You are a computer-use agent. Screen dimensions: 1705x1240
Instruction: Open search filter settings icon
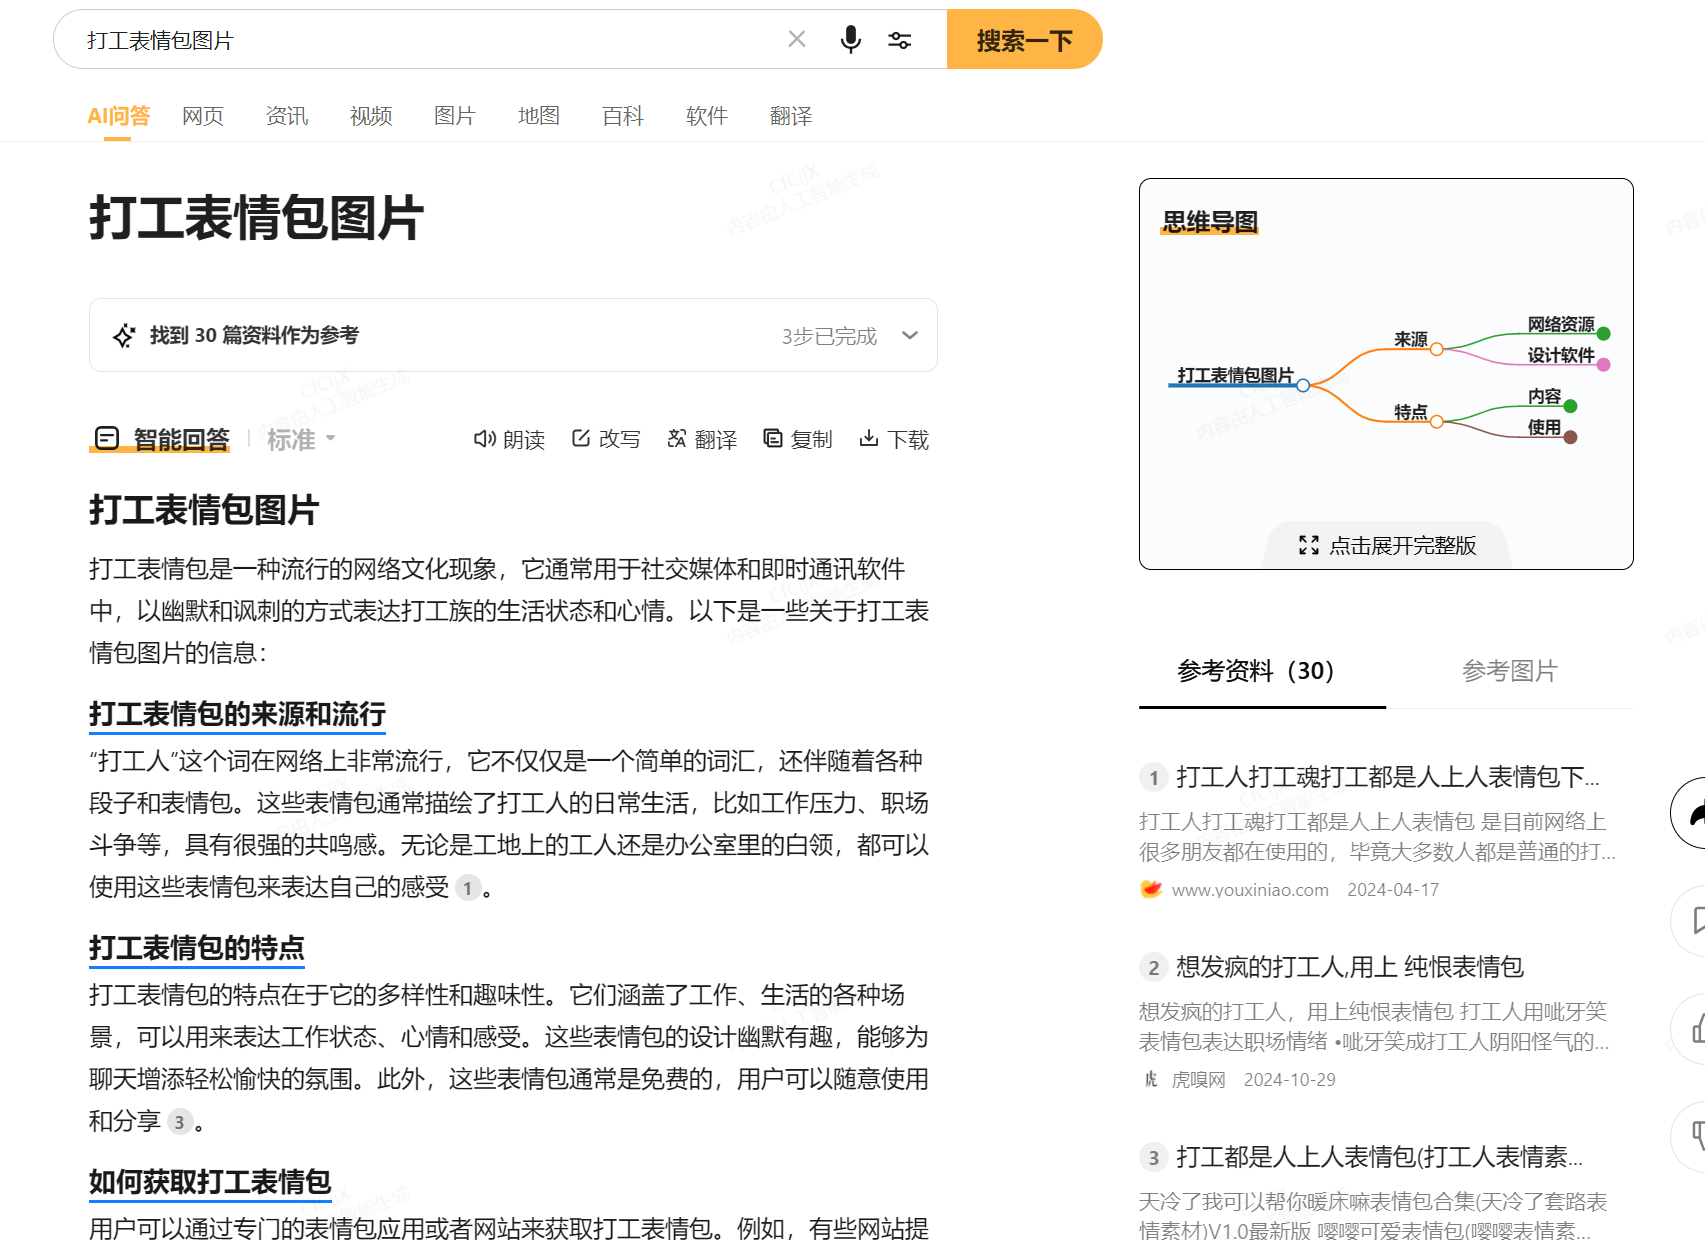pyautogui.click(x=900, y=40)
